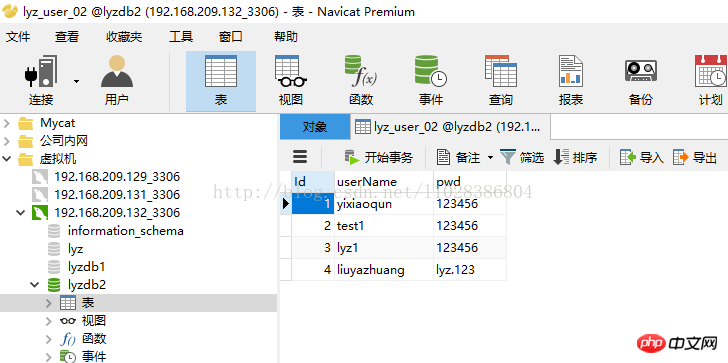Click the 用户 (User) toolbar icon
The height and width of the screenshot is (363, 728).
(x=117, y=81)
